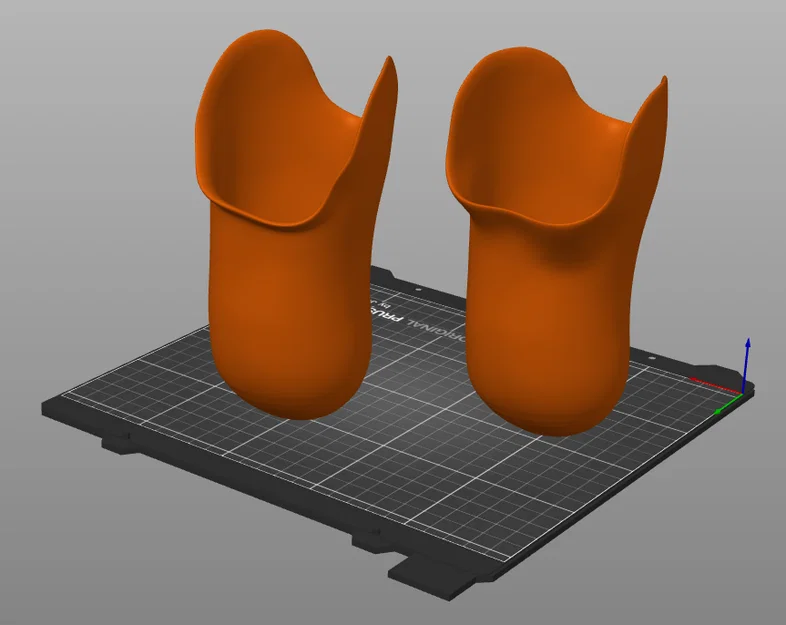
Task: Click empty gray background to deselect
Action: pyautogui.click(x=100, y=150)
